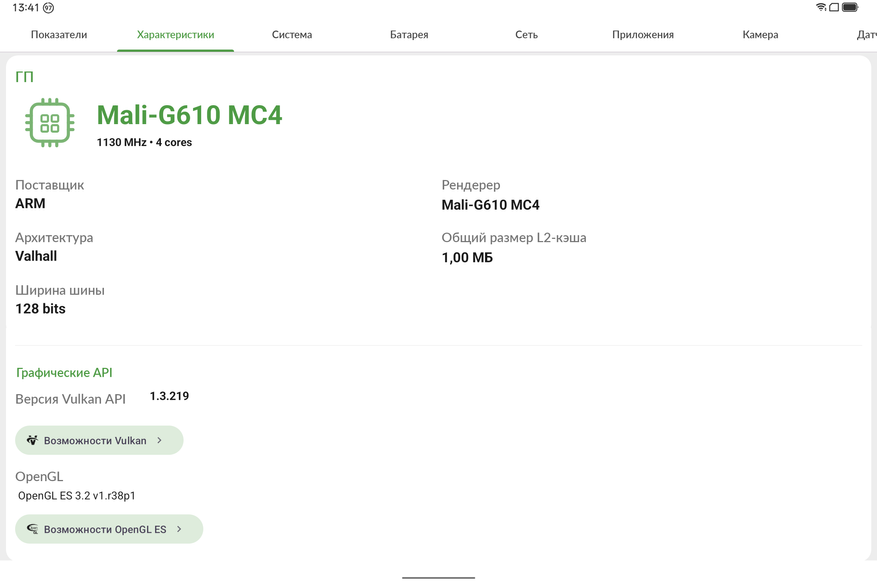
Task: Select the Характеристики tab
Action: (x=175, y=35)
